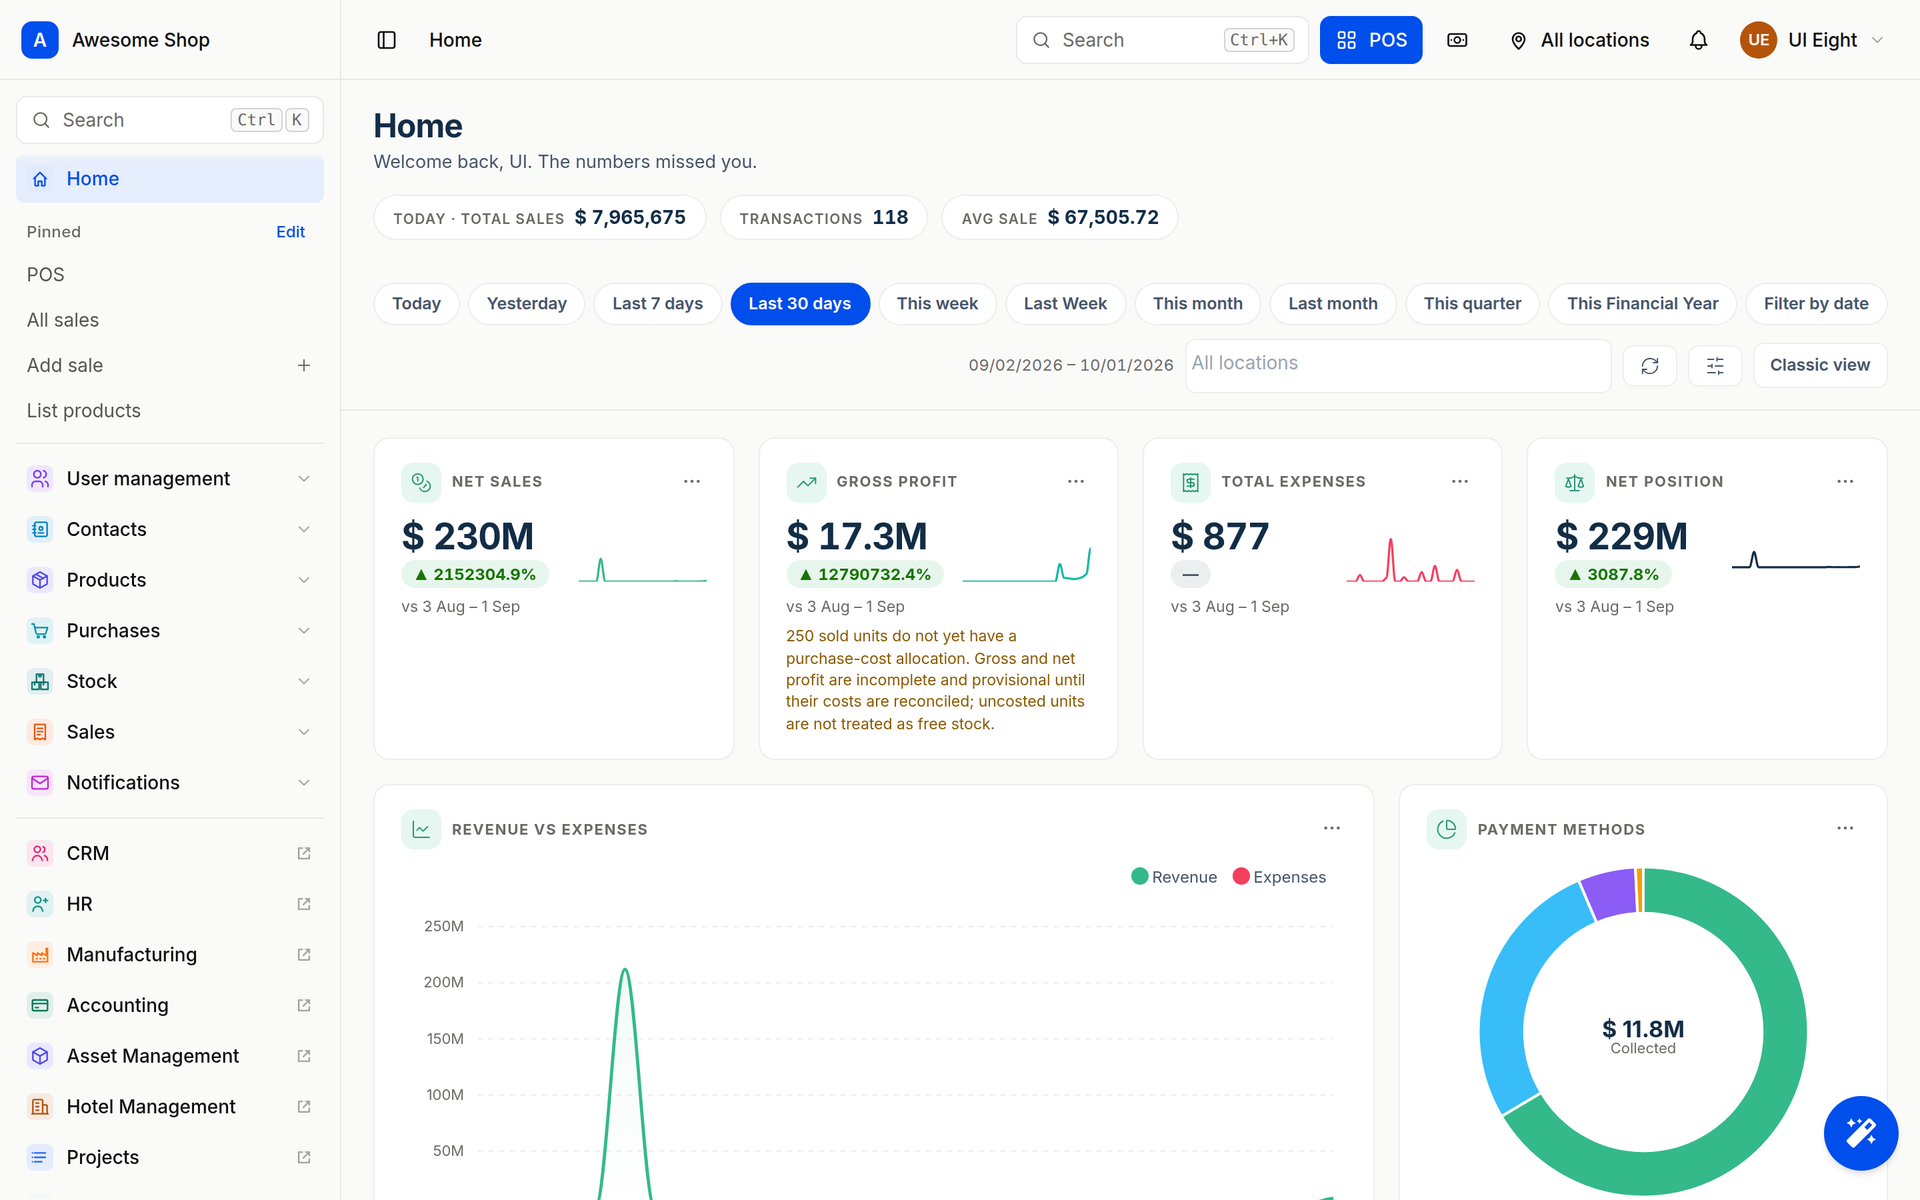The height and width of the screenshot is (1200, 1920).
Task: Expand Purchases menu
Action: (170, 631)
